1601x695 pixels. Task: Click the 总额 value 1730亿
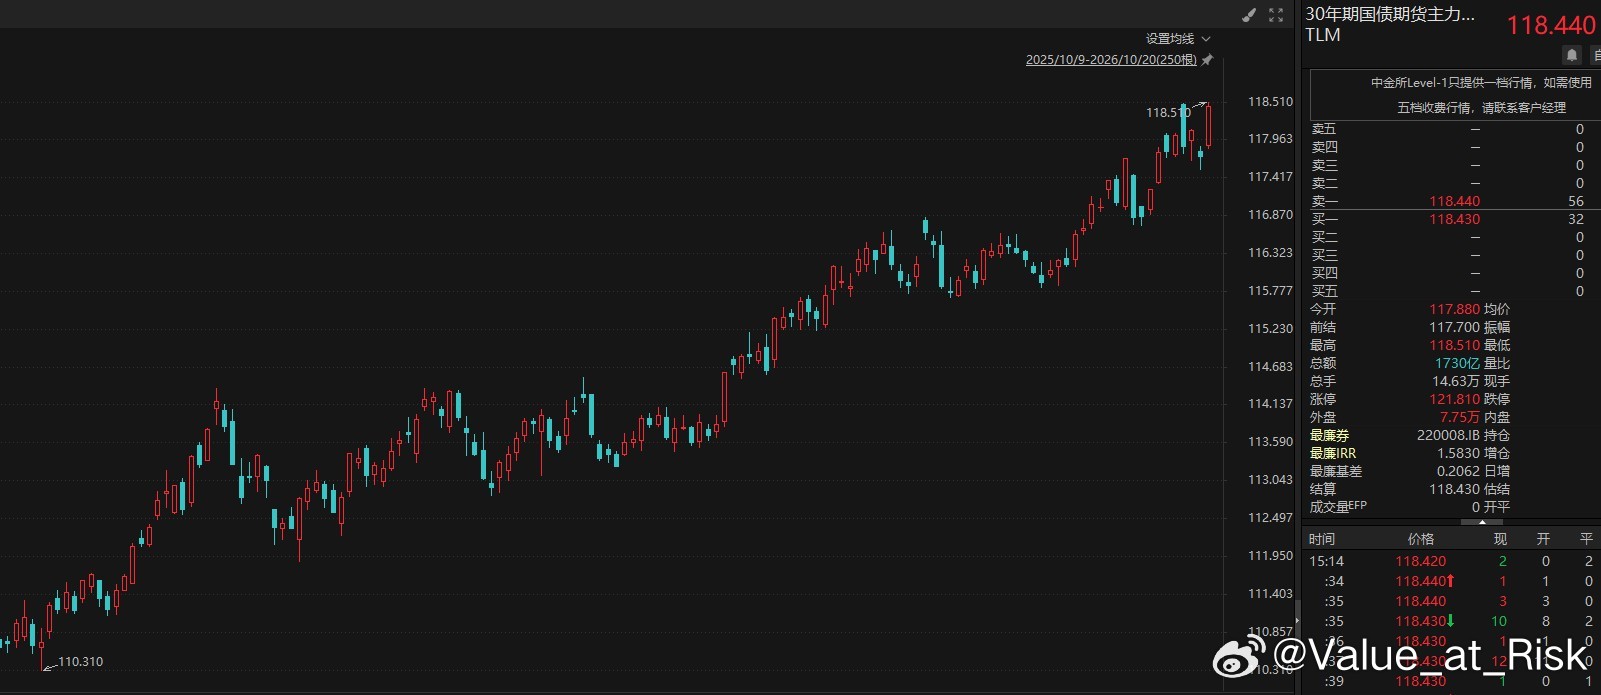tap(1458, 363)
